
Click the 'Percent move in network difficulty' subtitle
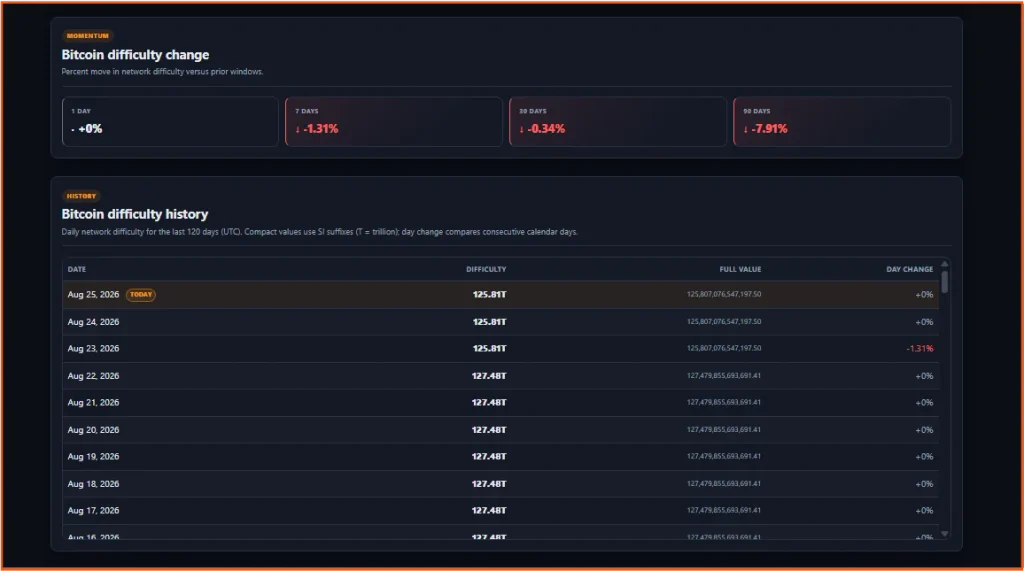click(162, 72)
